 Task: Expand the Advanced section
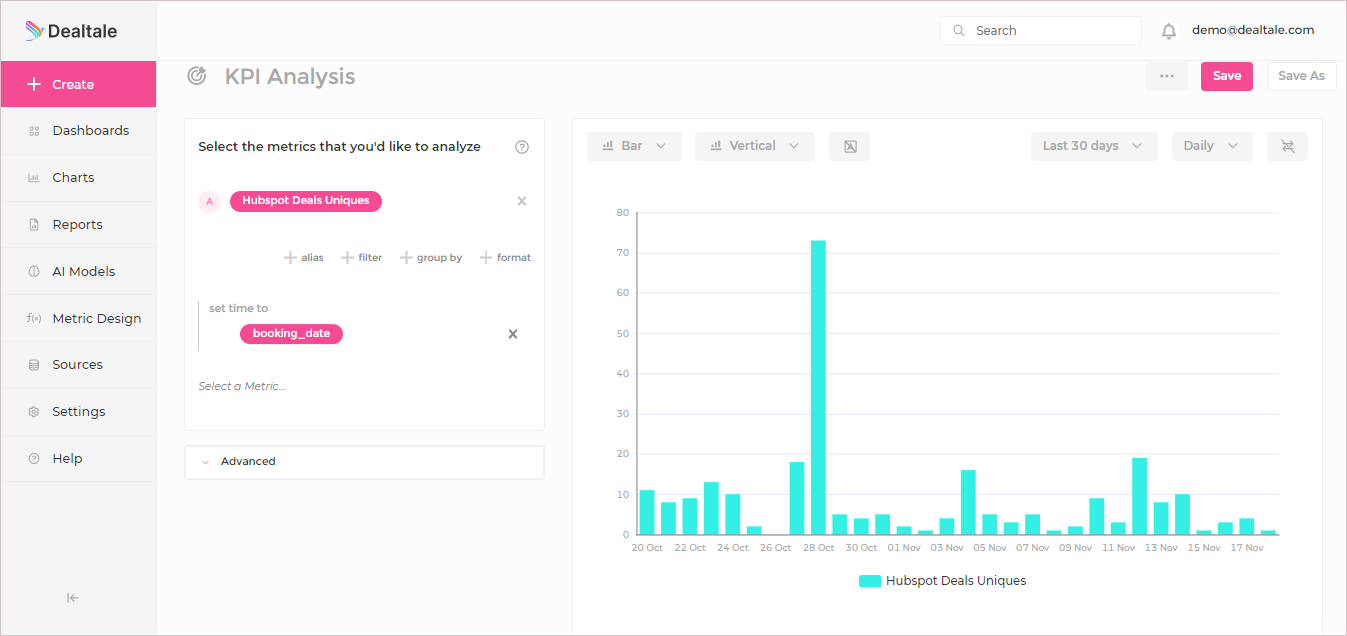[364, 462]
